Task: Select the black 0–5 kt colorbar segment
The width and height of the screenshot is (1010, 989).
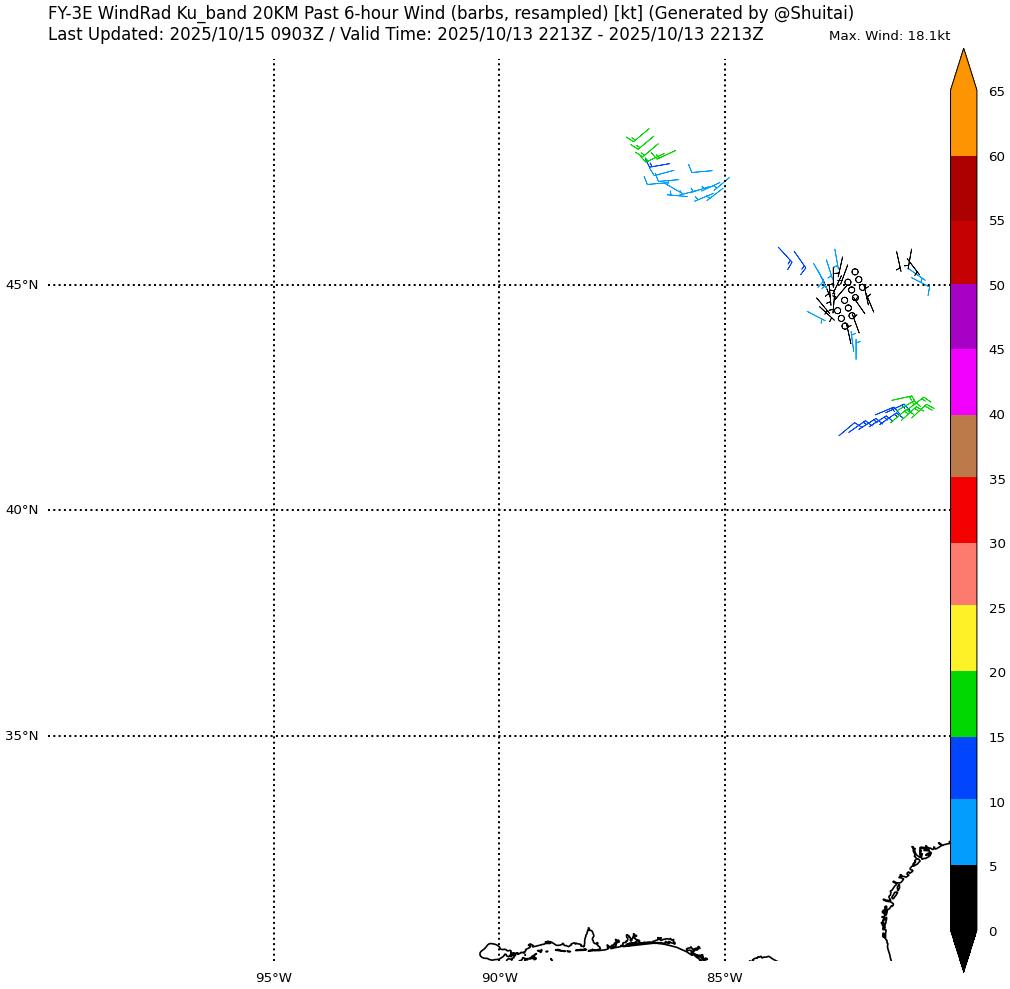Action: [963, 898]
